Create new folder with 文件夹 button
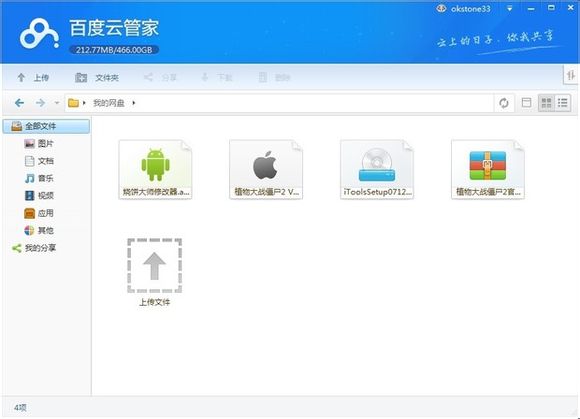Image resolution: width=580 pixels, height=419 pixels. pyautogui.click(x=97, y=78)
